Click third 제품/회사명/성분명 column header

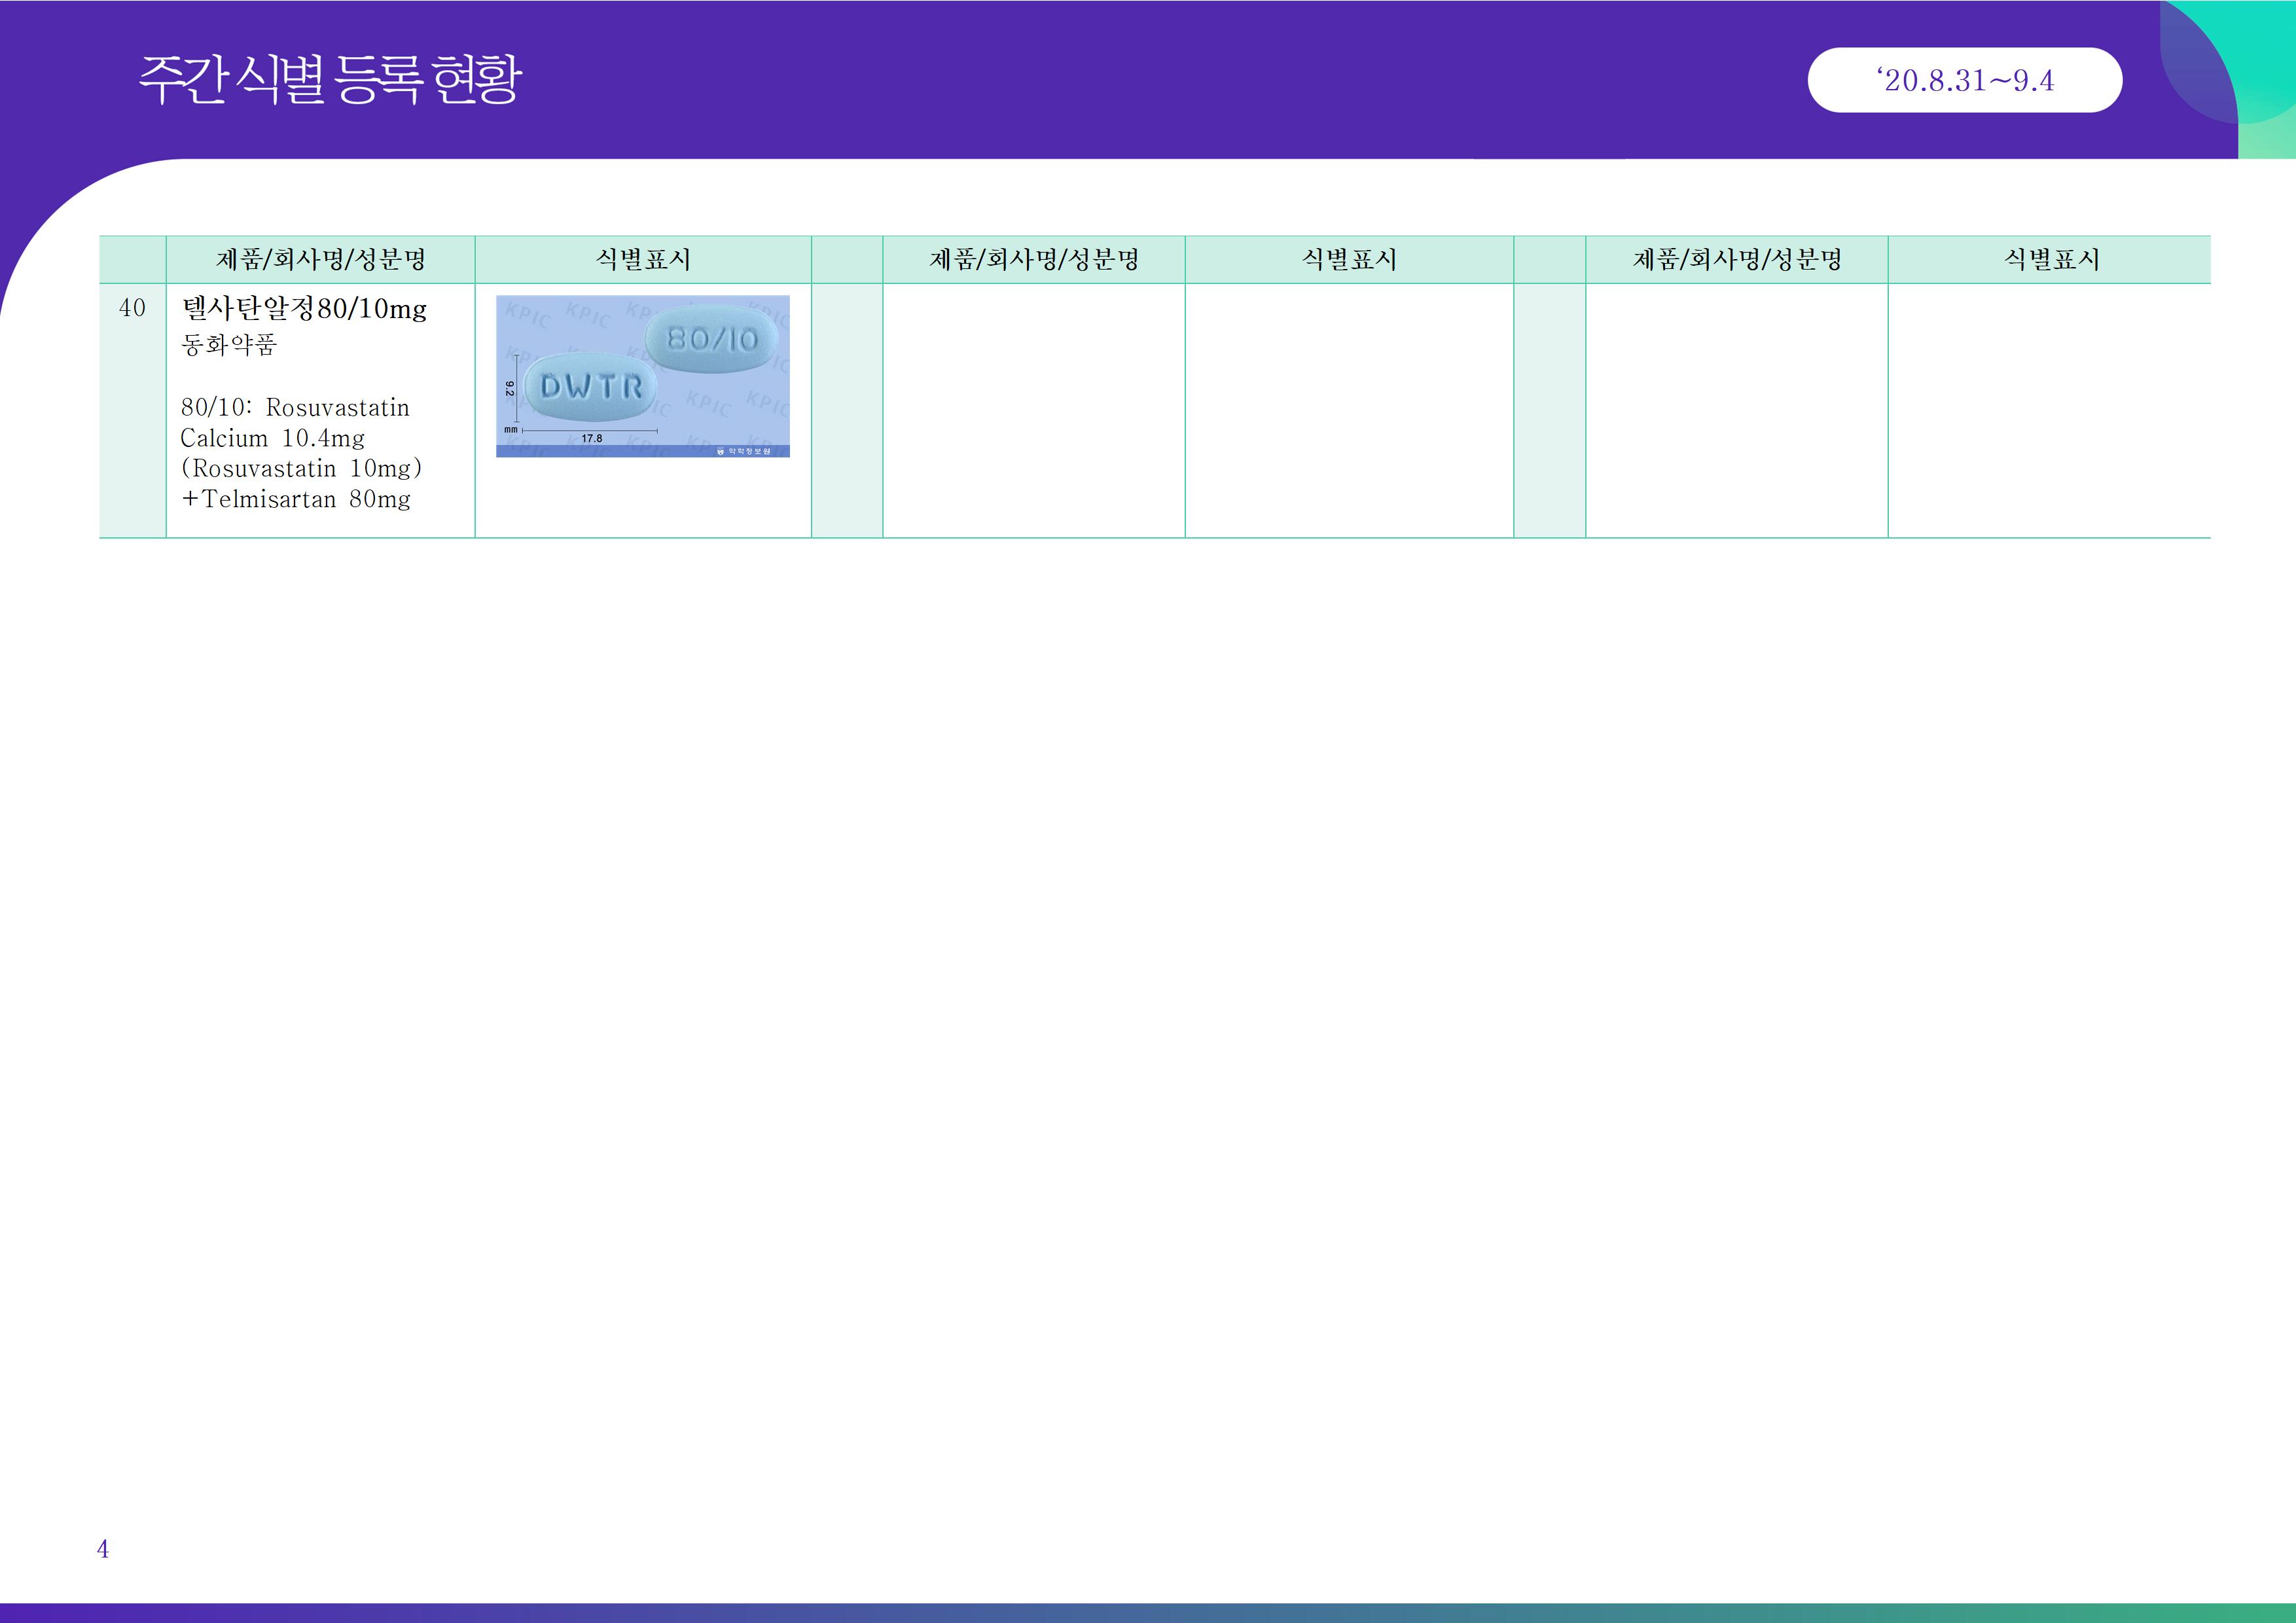coord(1736,260)
